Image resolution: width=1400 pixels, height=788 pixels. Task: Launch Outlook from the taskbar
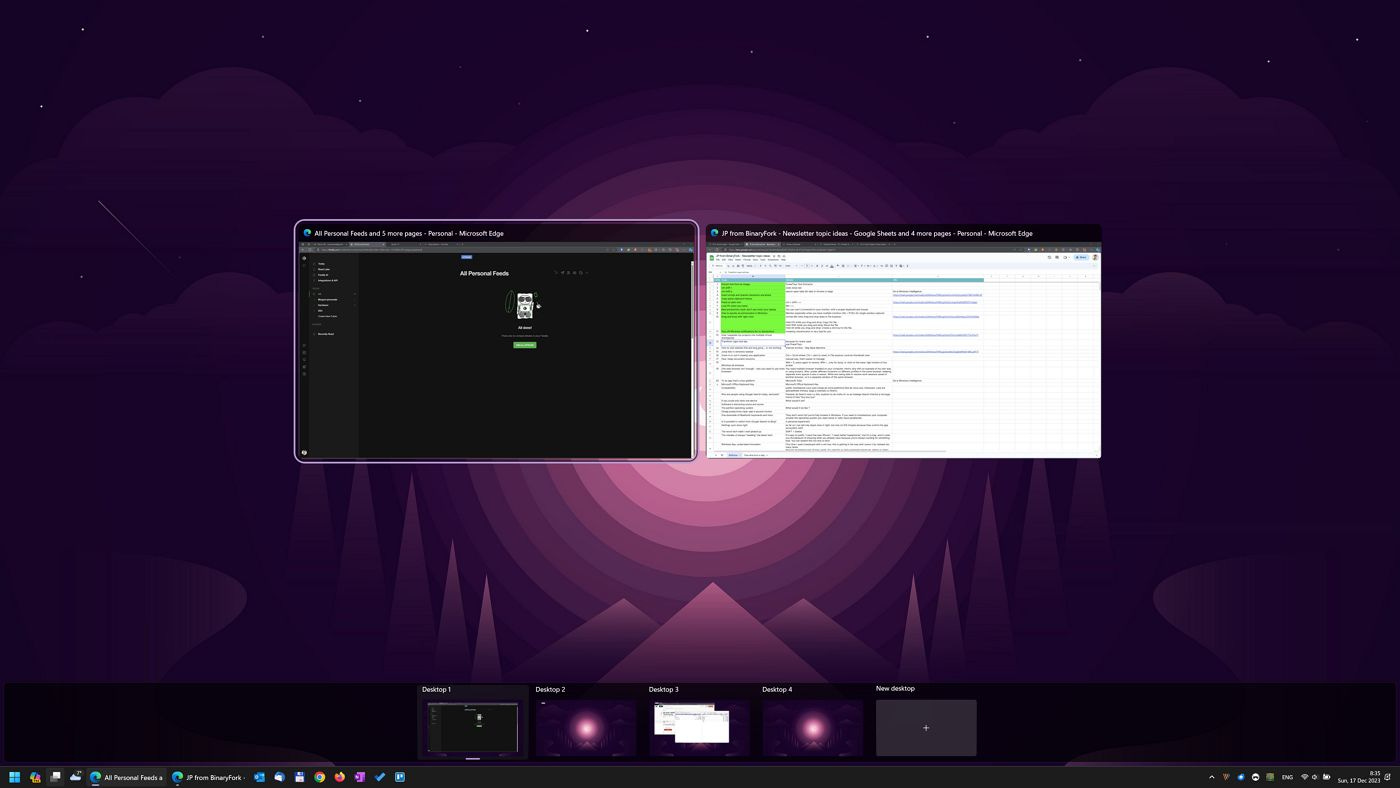[x=259, y=777]
